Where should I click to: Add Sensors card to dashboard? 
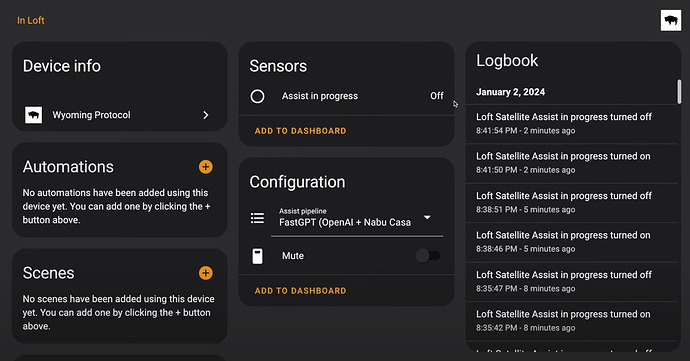tap(300, 131)
